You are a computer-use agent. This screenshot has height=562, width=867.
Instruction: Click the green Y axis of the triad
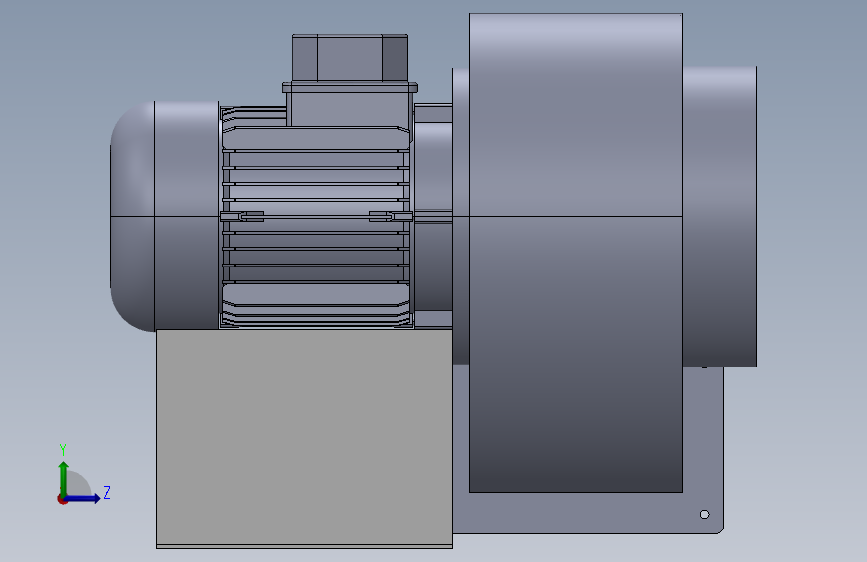coord(64,478)
